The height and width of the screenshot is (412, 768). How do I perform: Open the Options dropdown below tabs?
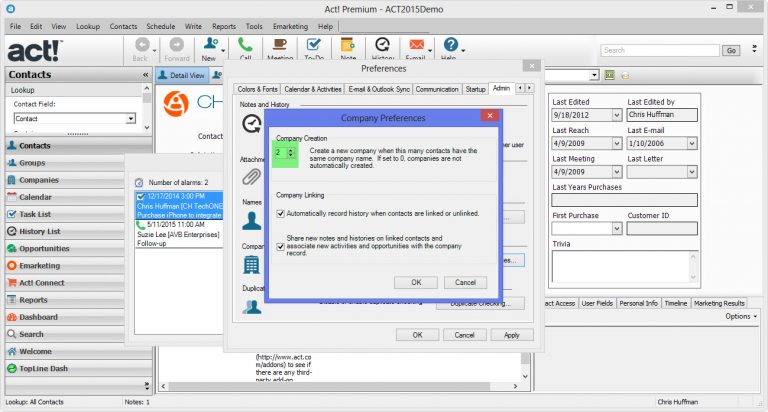click(x=741, y=316)
